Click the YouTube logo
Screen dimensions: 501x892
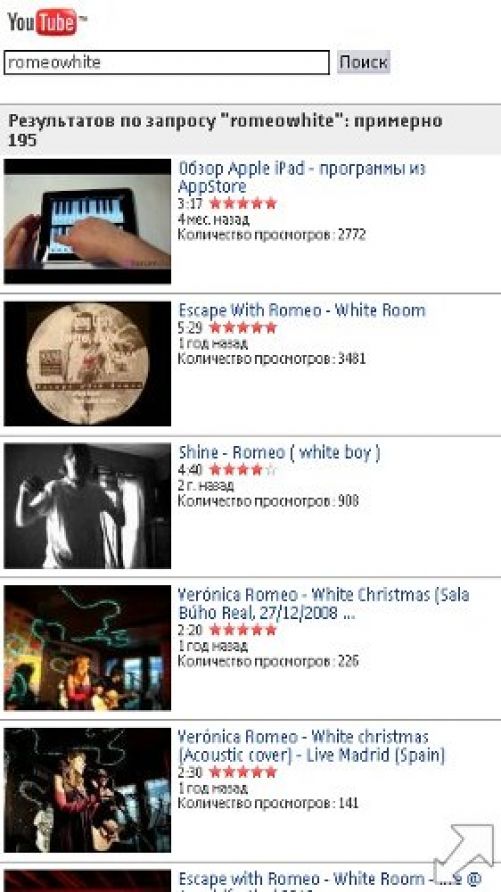click(47, 22)
